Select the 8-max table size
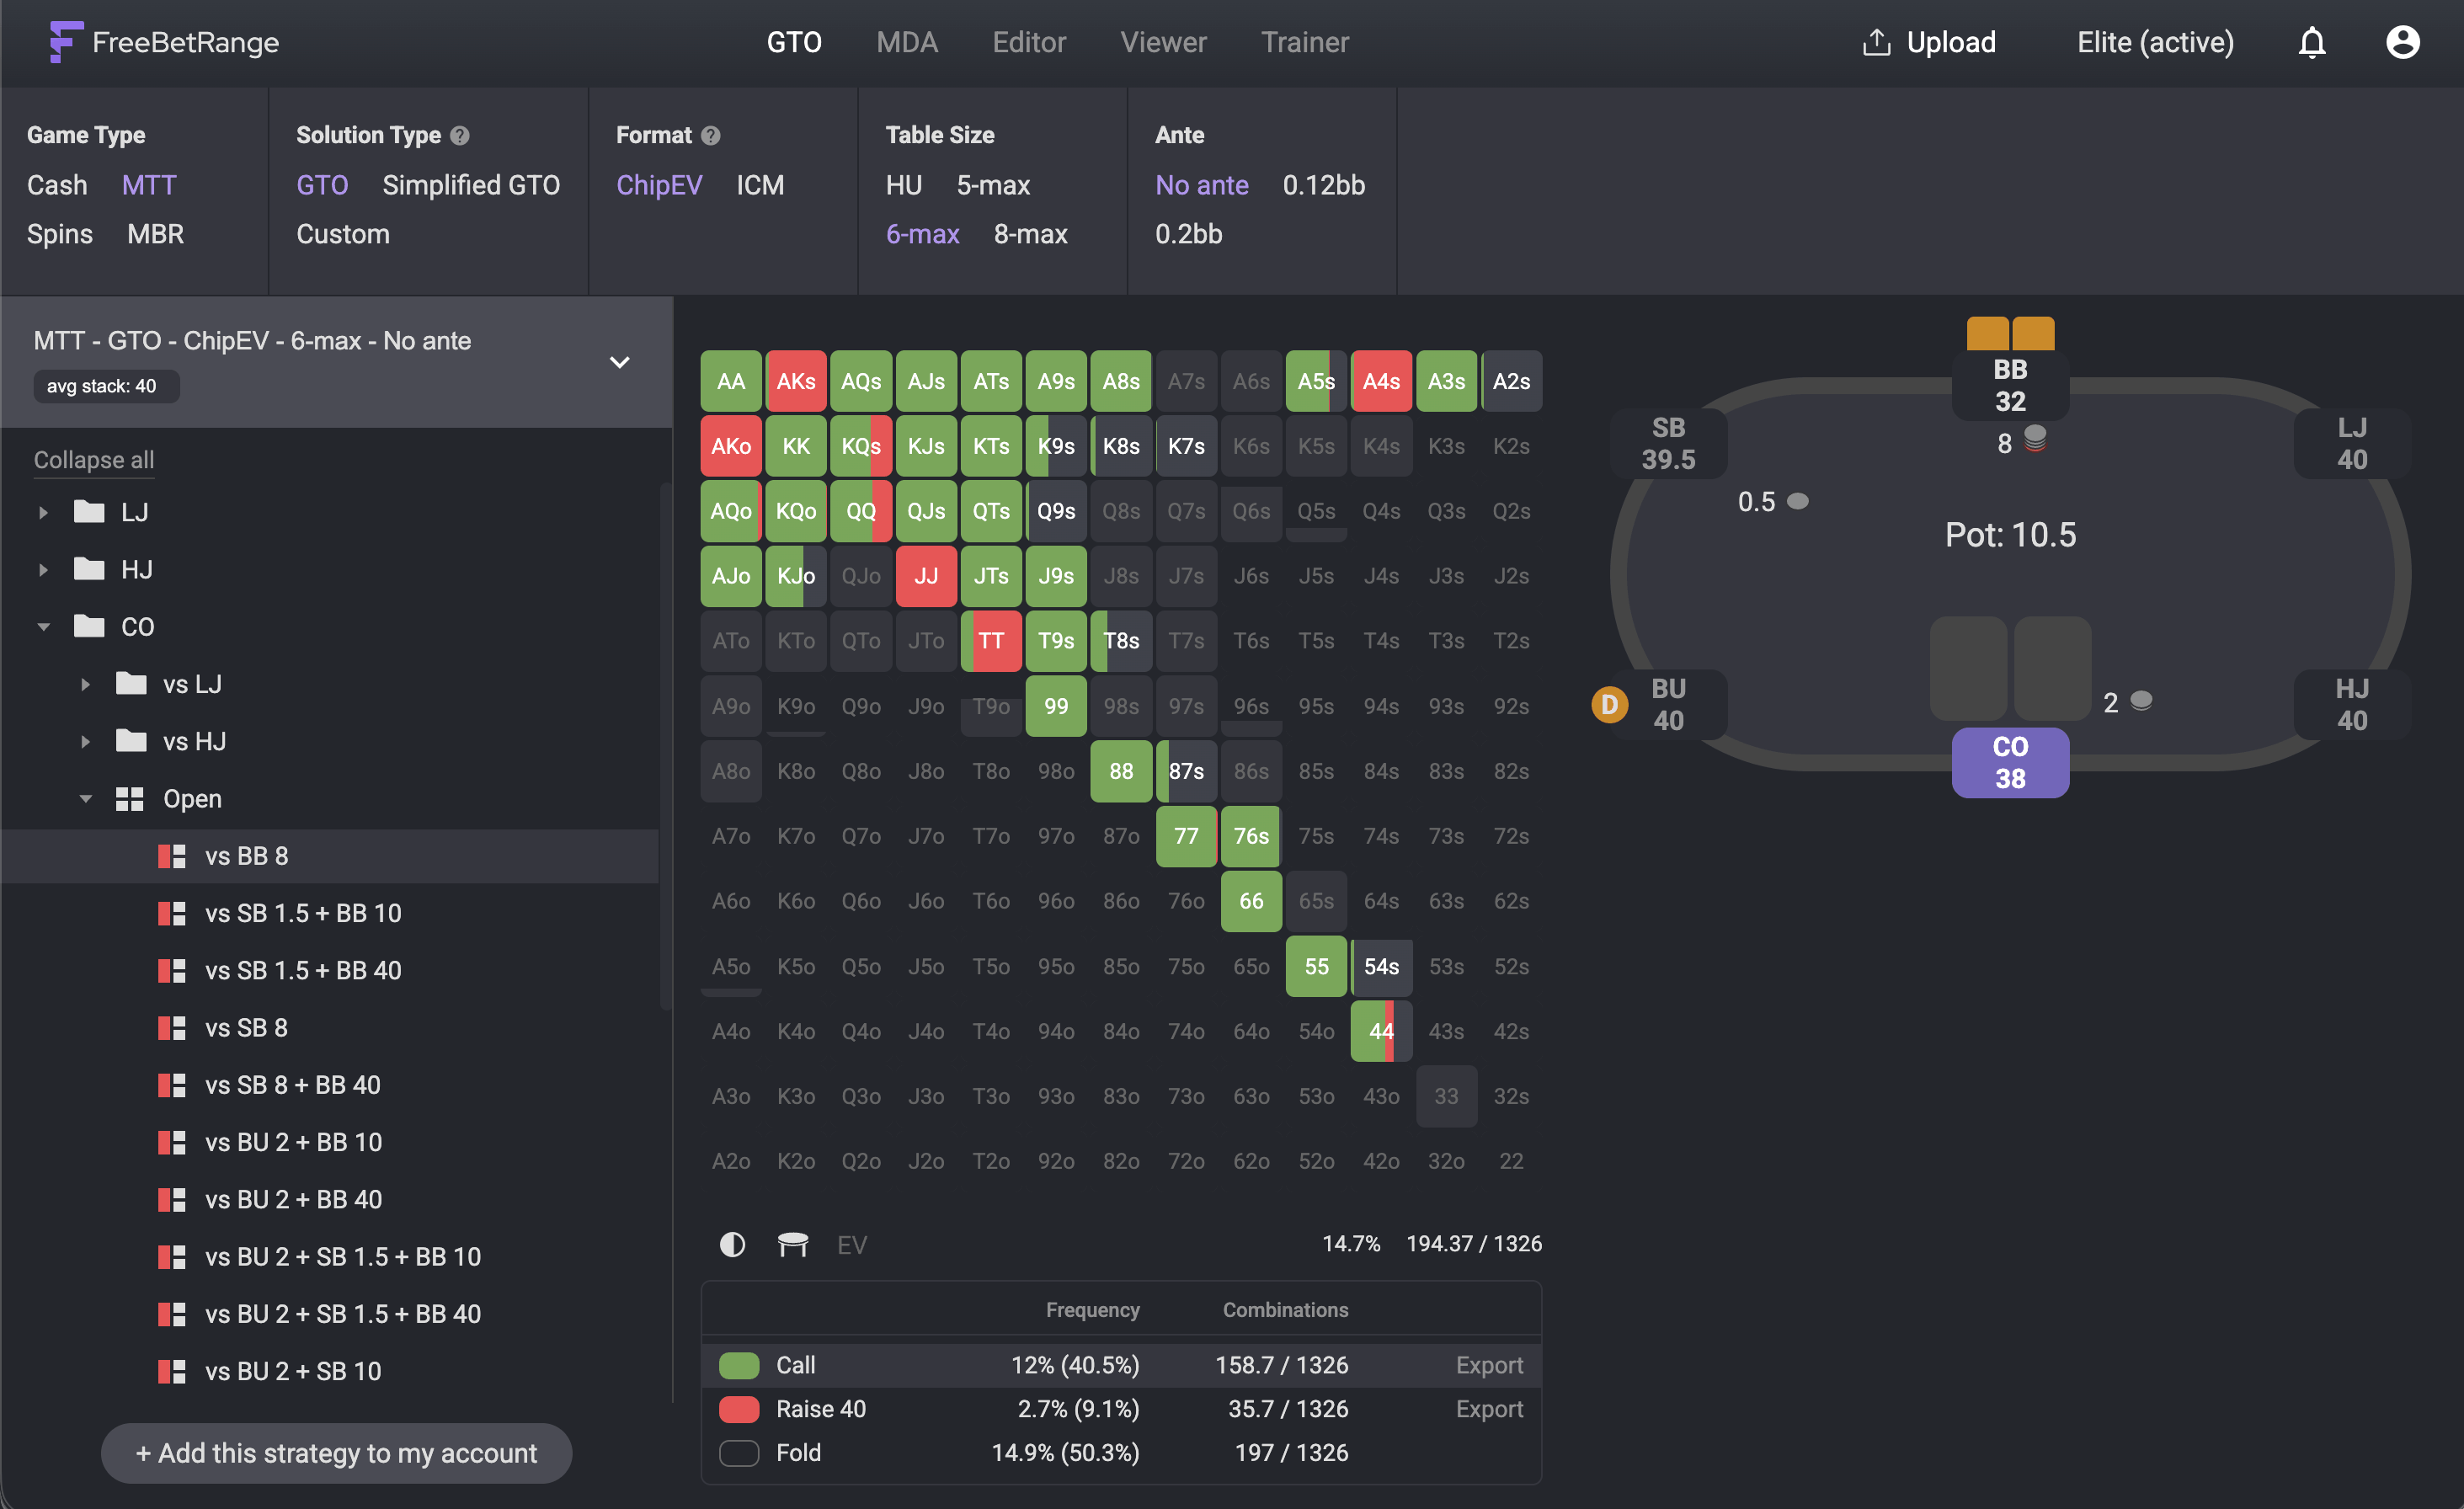The height and width of the screenshot is (1509, 2464). click(1030, 234)
